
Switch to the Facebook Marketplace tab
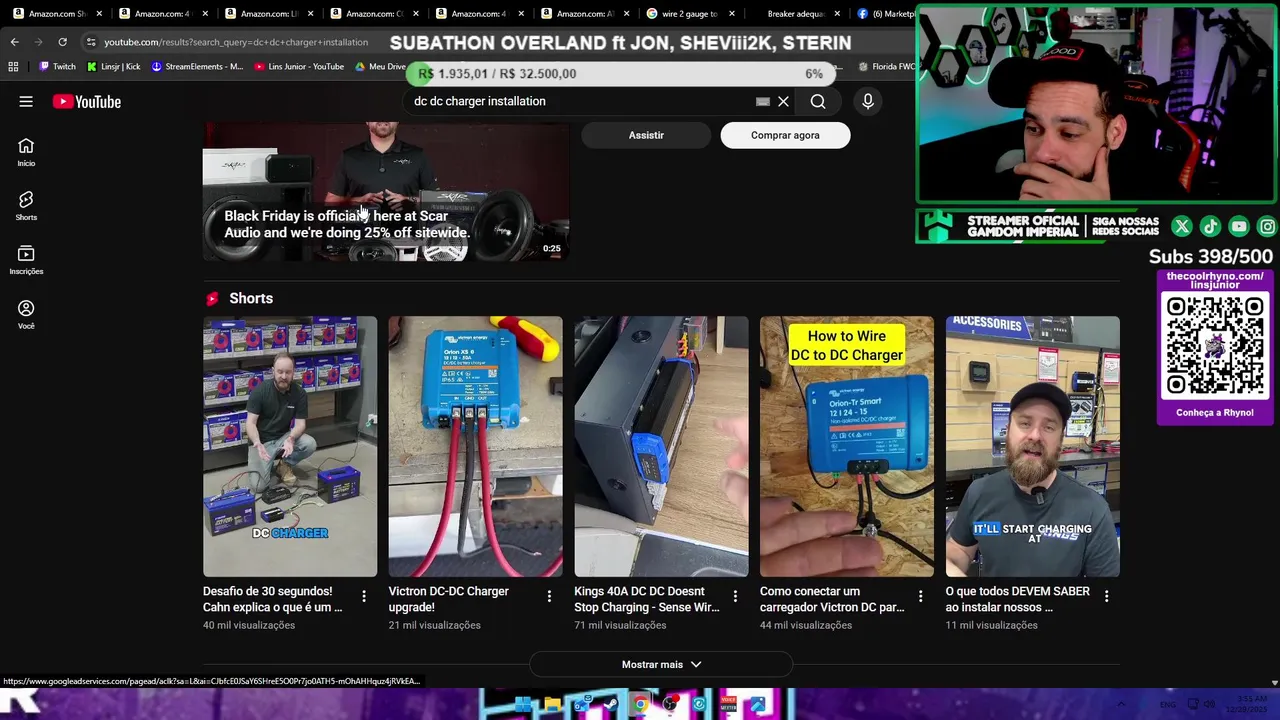tap(886, 14)
